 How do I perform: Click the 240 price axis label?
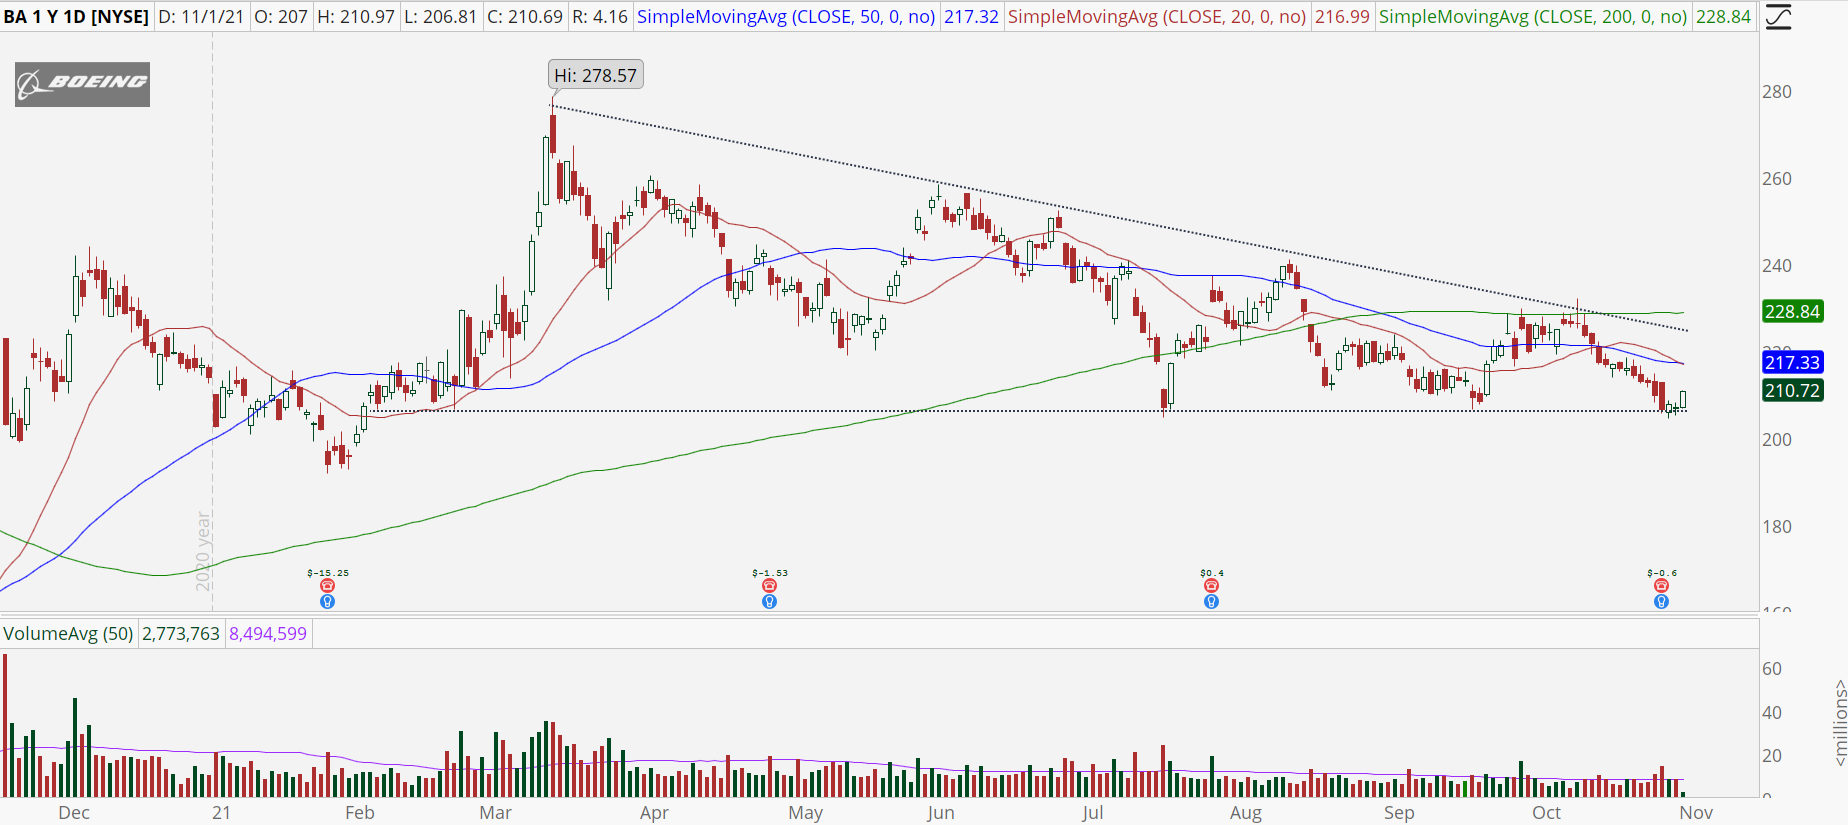click(1777, 266)
